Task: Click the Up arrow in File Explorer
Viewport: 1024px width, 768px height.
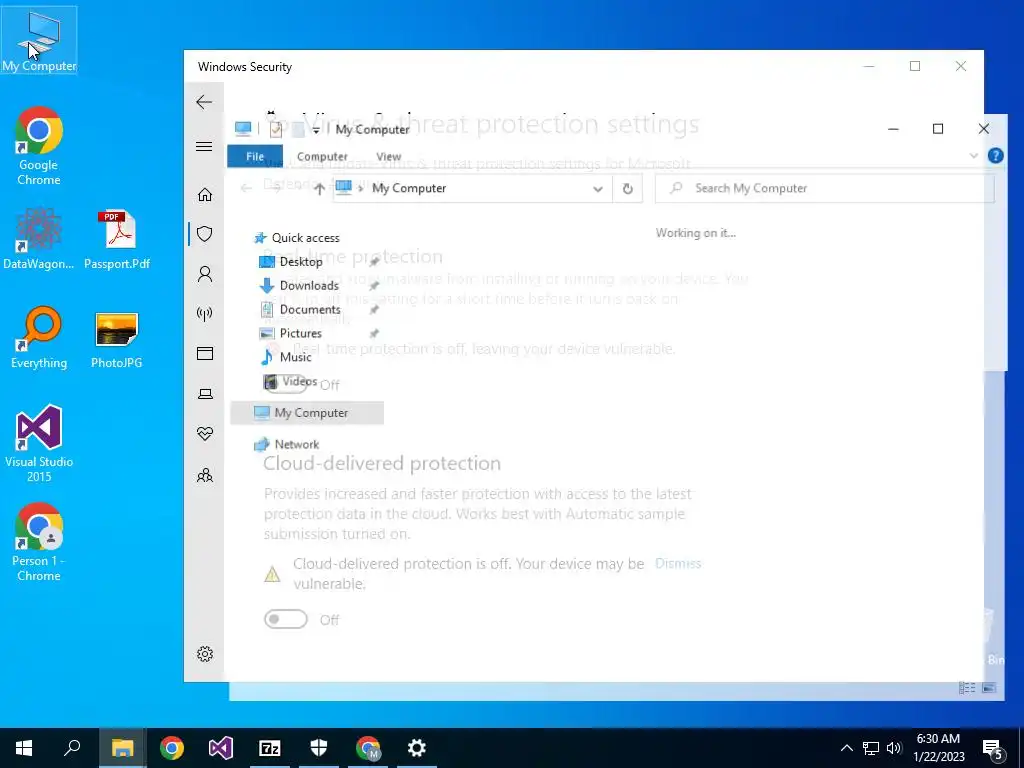Action: (319, 189)
